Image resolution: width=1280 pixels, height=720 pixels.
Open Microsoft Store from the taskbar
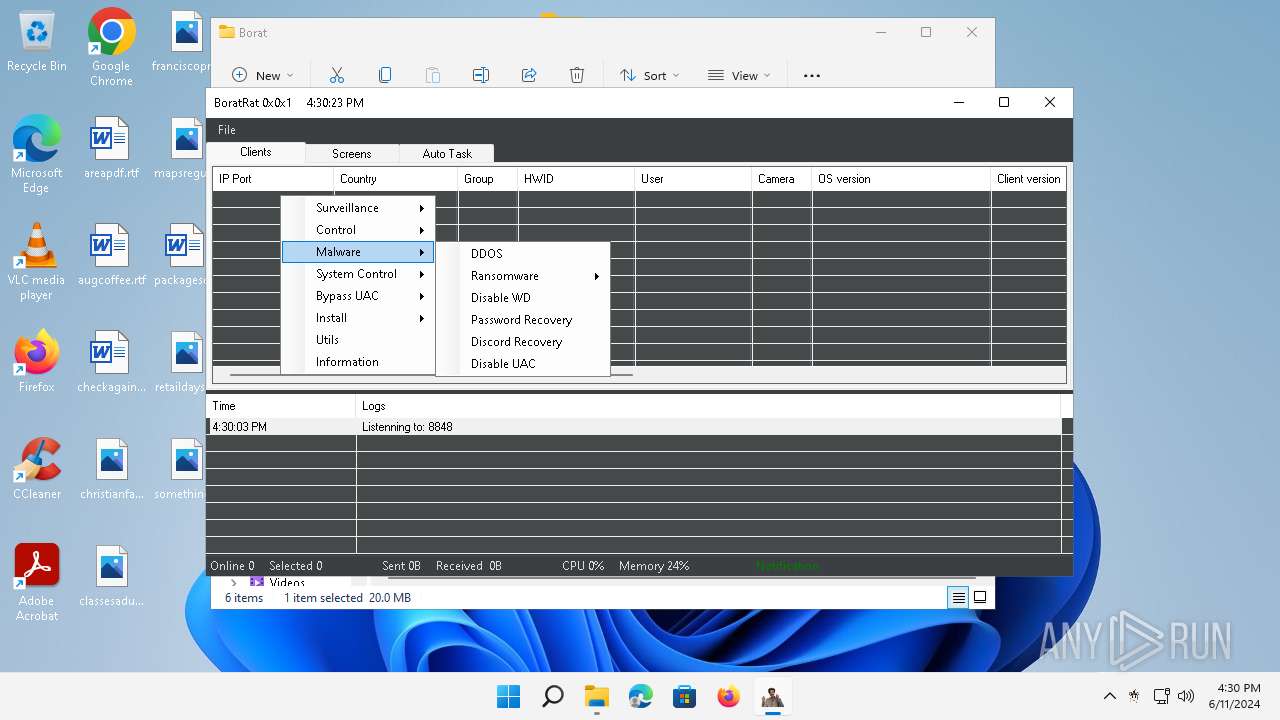(684, 696)
